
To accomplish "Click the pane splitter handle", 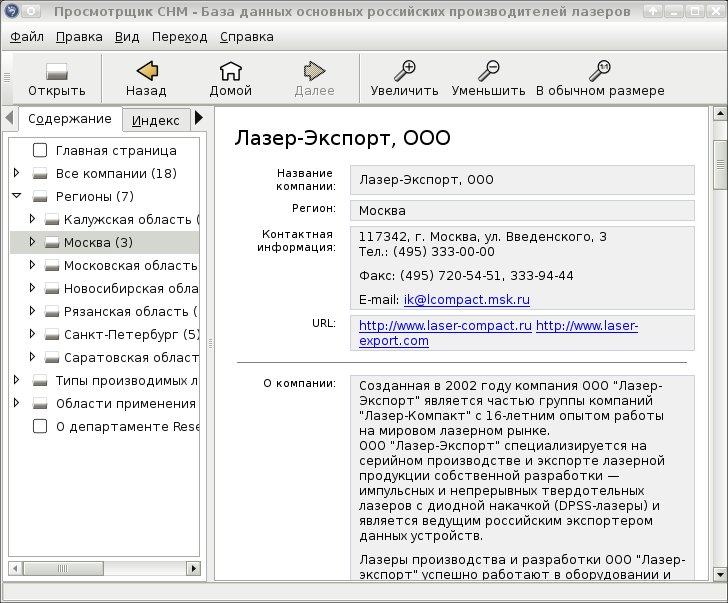I will point(210,344).
